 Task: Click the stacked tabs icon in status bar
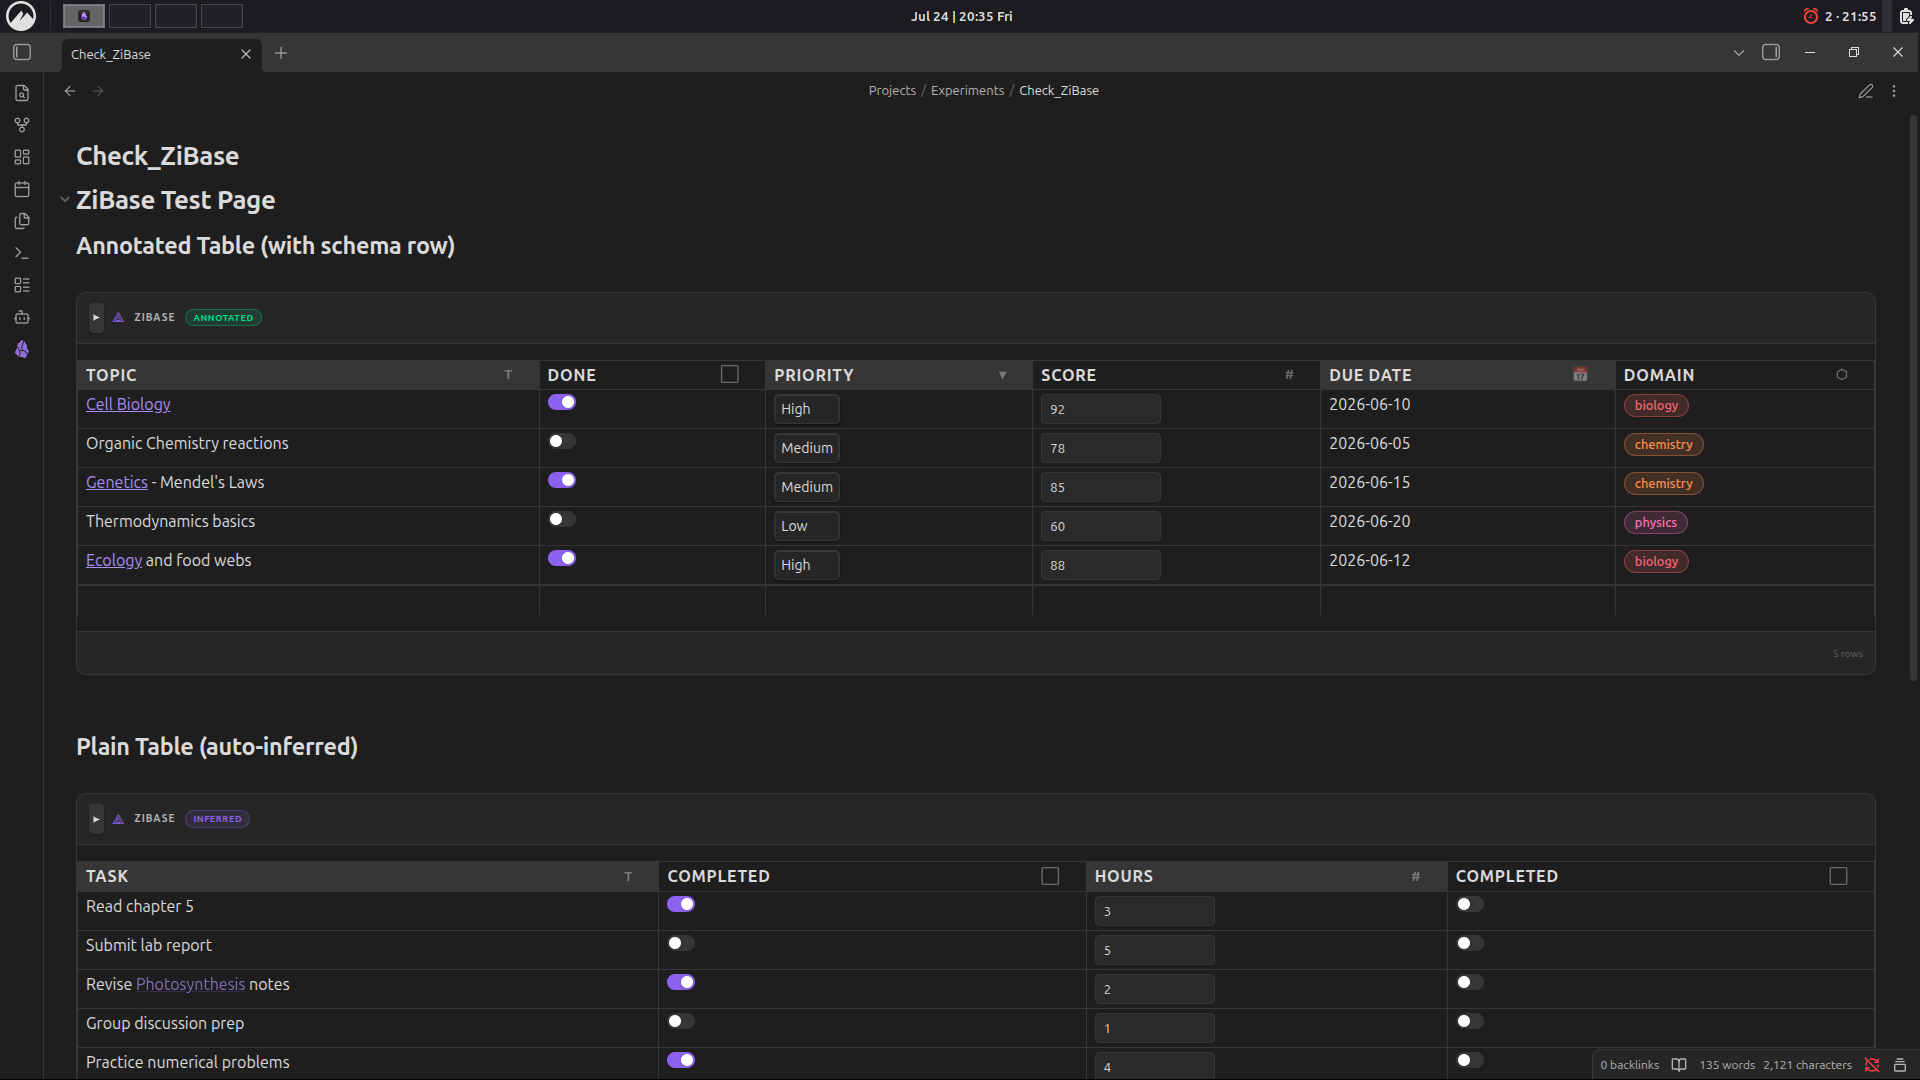point(1900,1065)
